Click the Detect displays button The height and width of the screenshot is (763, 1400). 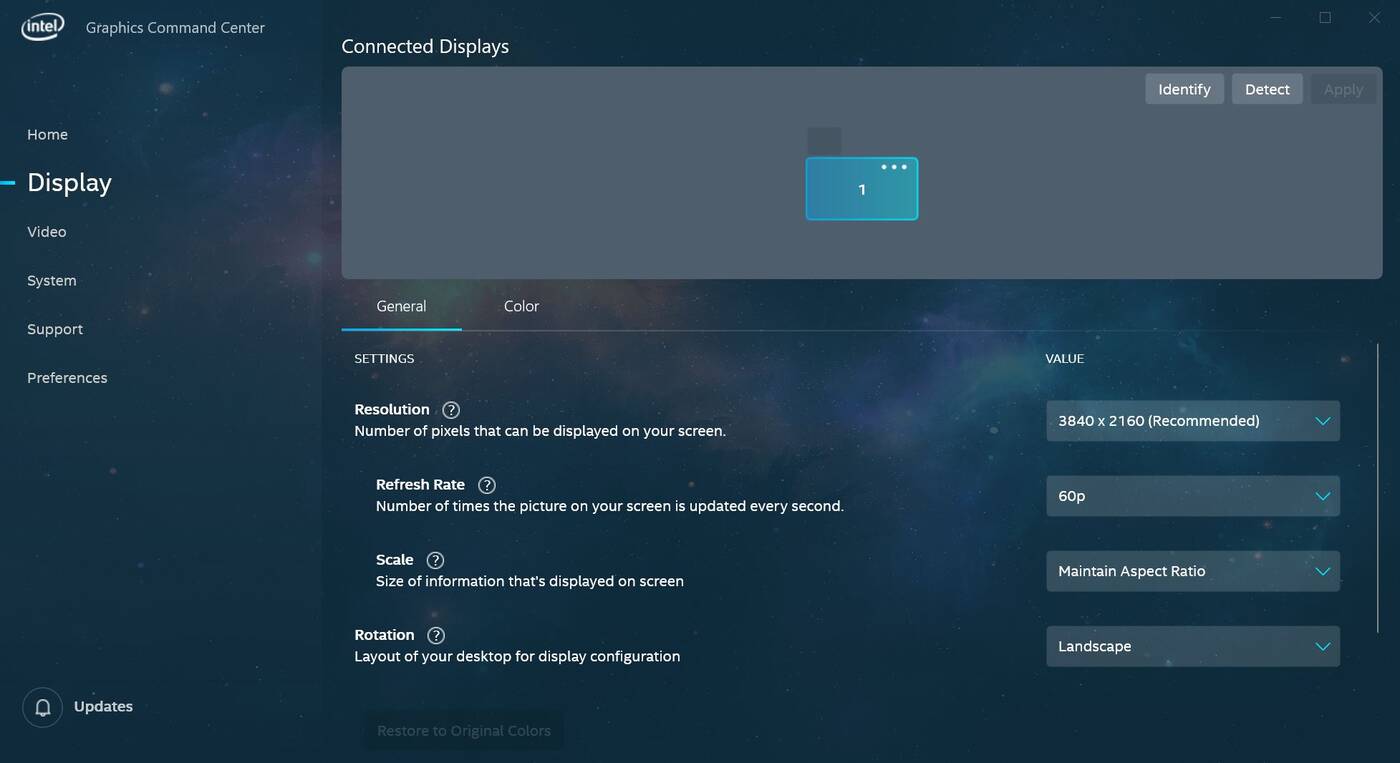point(1267,89)
